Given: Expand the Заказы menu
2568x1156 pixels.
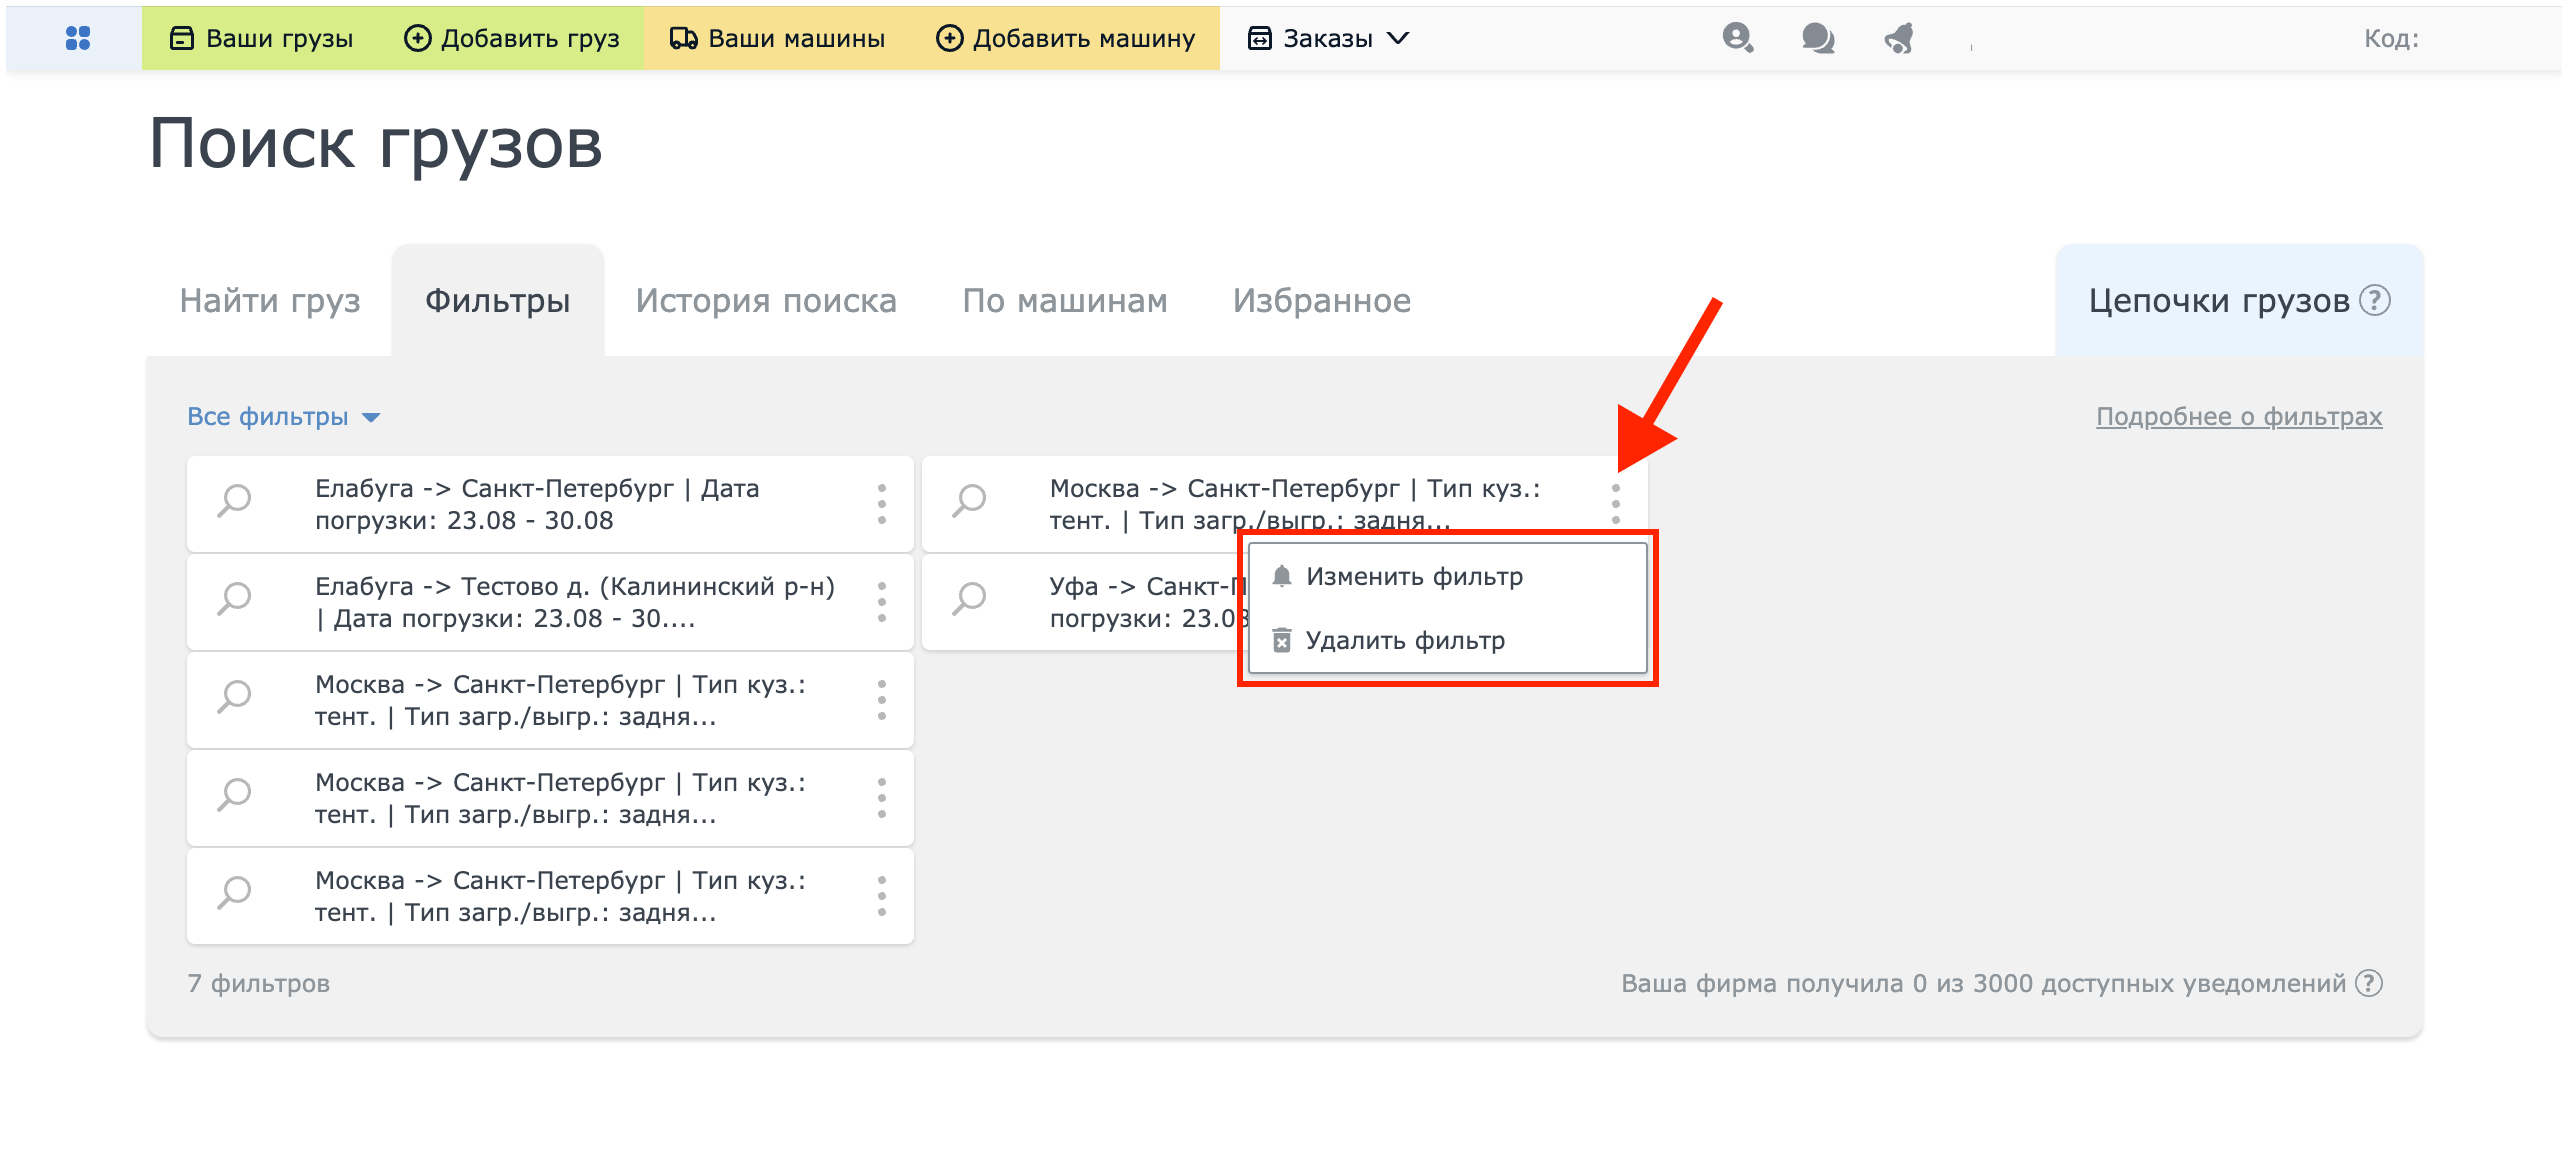Looking at the screenshot, I should pyautogui.click(x=1328, y=38).
